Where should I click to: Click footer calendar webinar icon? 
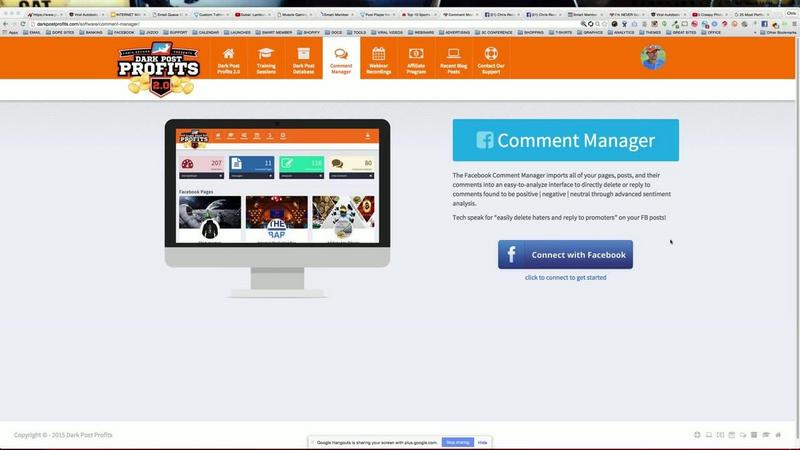click(x=732, y=435)
